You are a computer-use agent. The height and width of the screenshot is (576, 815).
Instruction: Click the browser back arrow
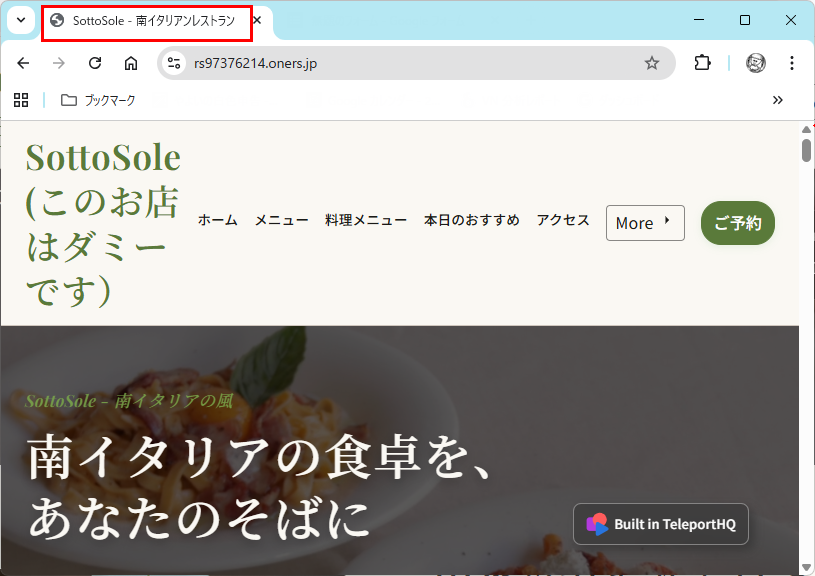pos(23,62)
